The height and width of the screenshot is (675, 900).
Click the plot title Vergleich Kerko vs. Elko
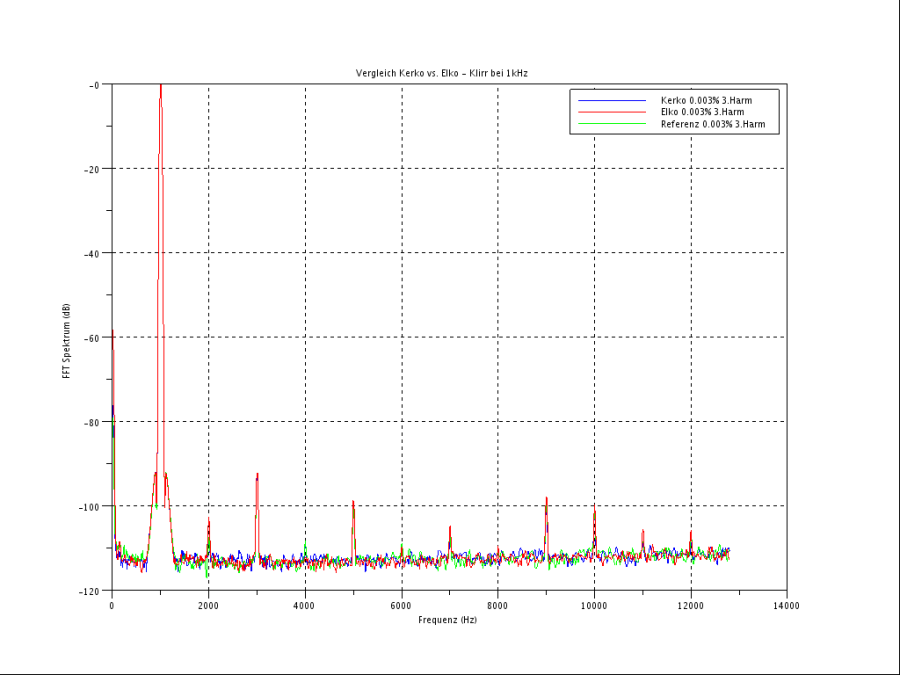442,72
